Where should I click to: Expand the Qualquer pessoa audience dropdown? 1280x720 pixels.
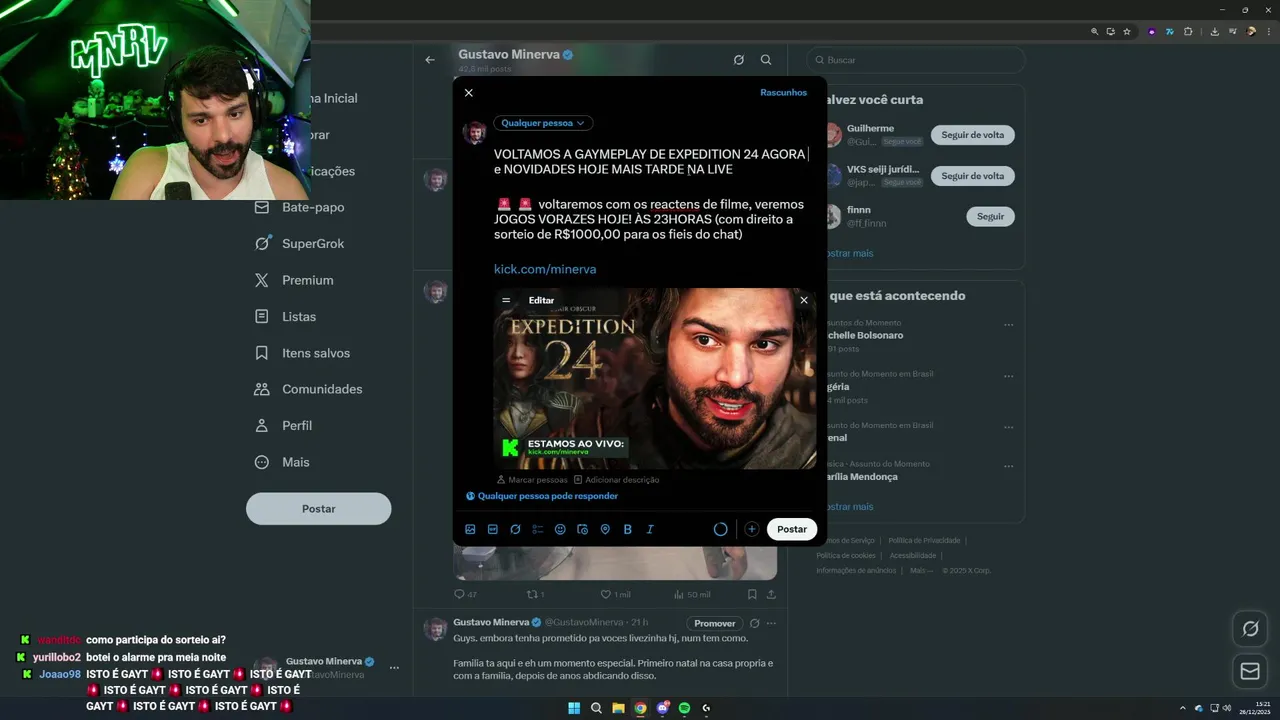pos(543,123)
